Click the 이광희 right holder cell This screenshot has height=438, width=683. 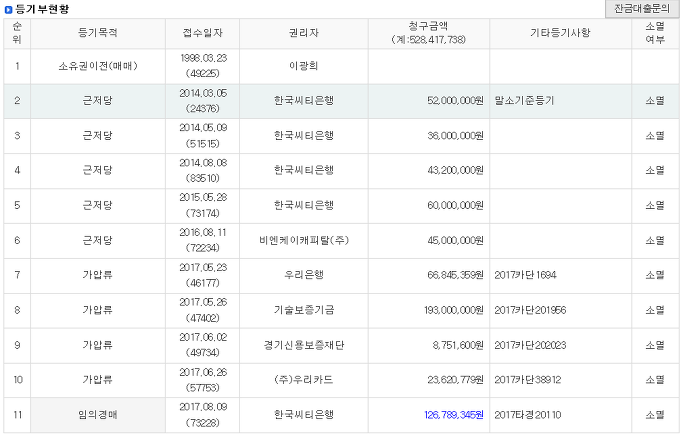click(304, 66)
